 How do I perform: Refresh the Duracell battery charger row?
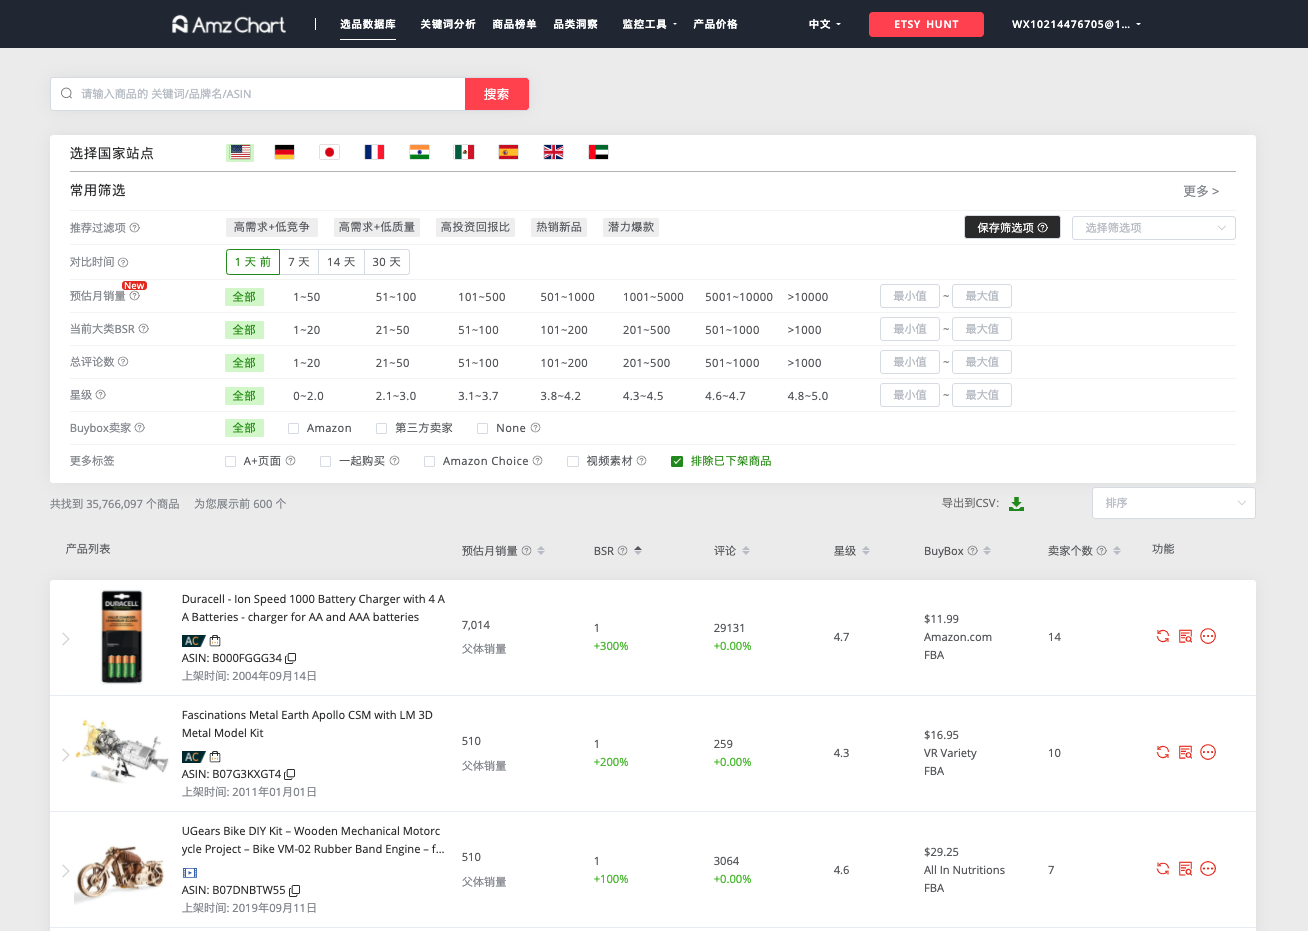[1163, 636]
